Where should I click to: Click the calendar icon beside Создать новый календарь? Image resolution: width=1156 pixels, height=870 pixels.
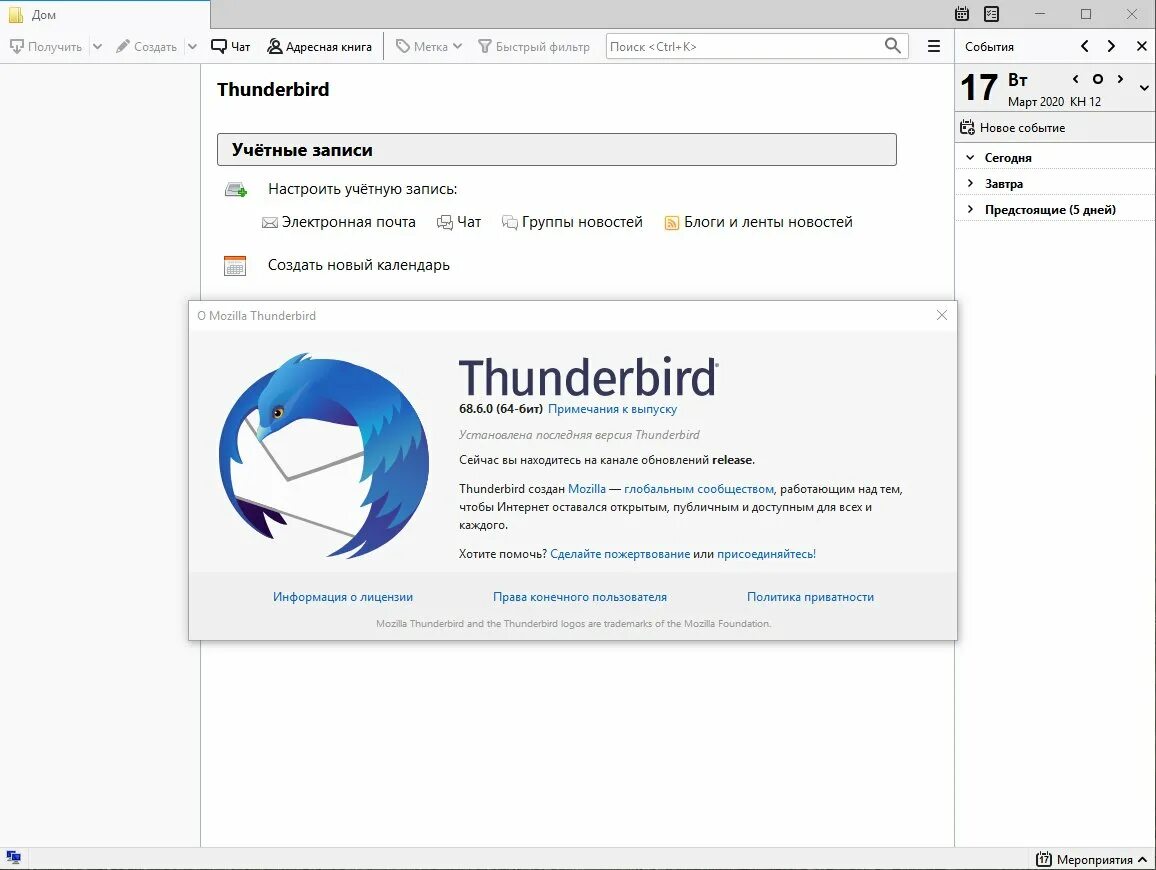tap(234, 265)
